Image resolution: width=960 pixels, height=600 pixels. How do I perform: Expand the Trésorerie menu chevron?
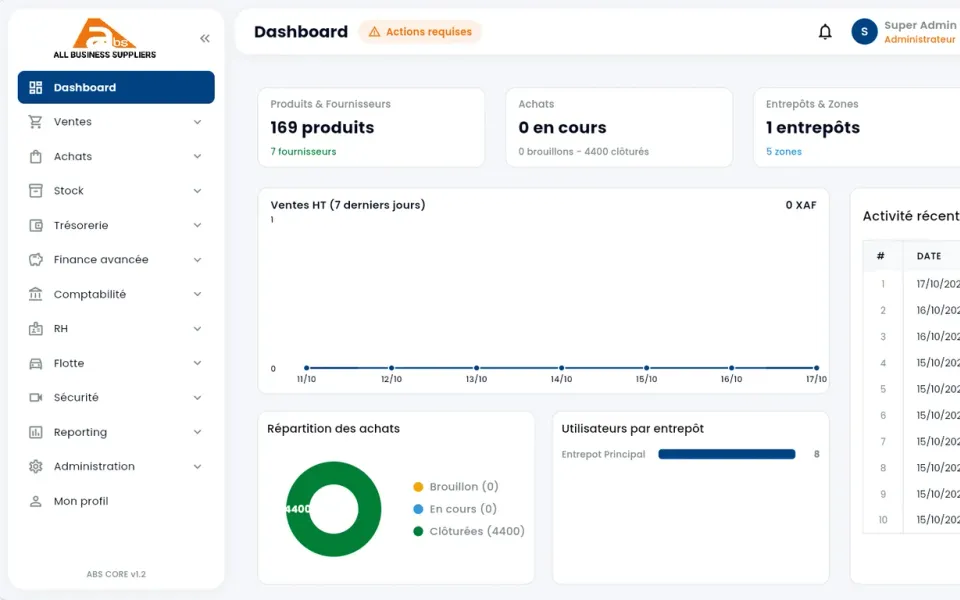pyautogui.click(x=197, y=225)
